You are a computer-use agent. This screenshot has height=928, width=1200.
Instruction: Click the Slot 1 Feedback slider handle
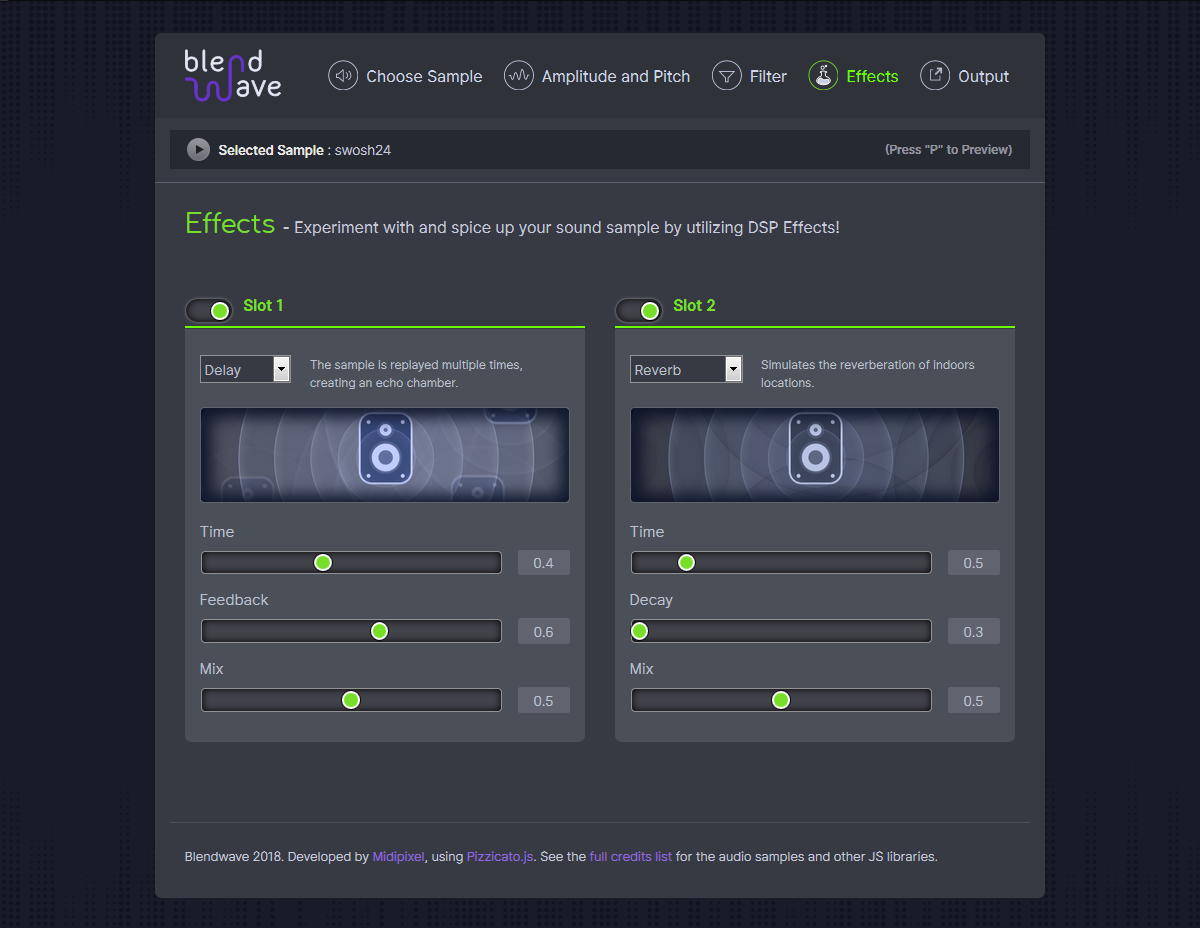tap(379, 631)
